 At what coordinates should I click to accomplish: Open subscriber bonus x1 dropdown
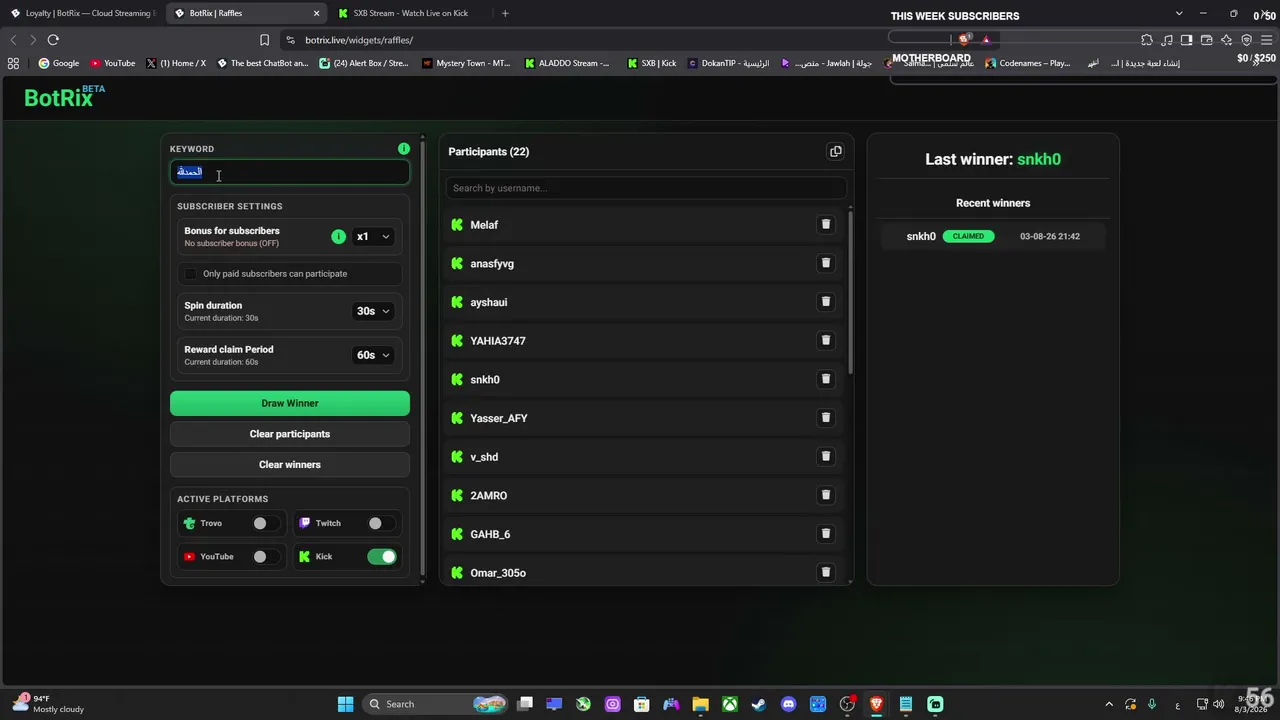point(373,237)
